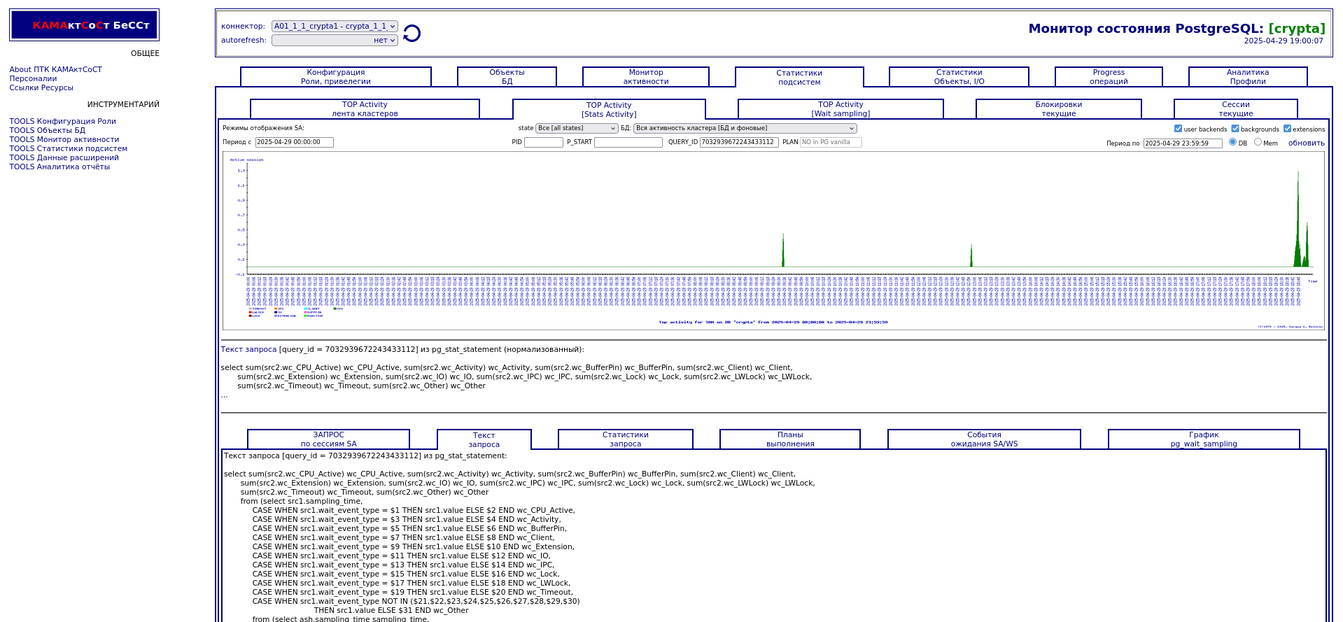Open the коннектор dropdown
1343x622 pixels.
[334, 26]
